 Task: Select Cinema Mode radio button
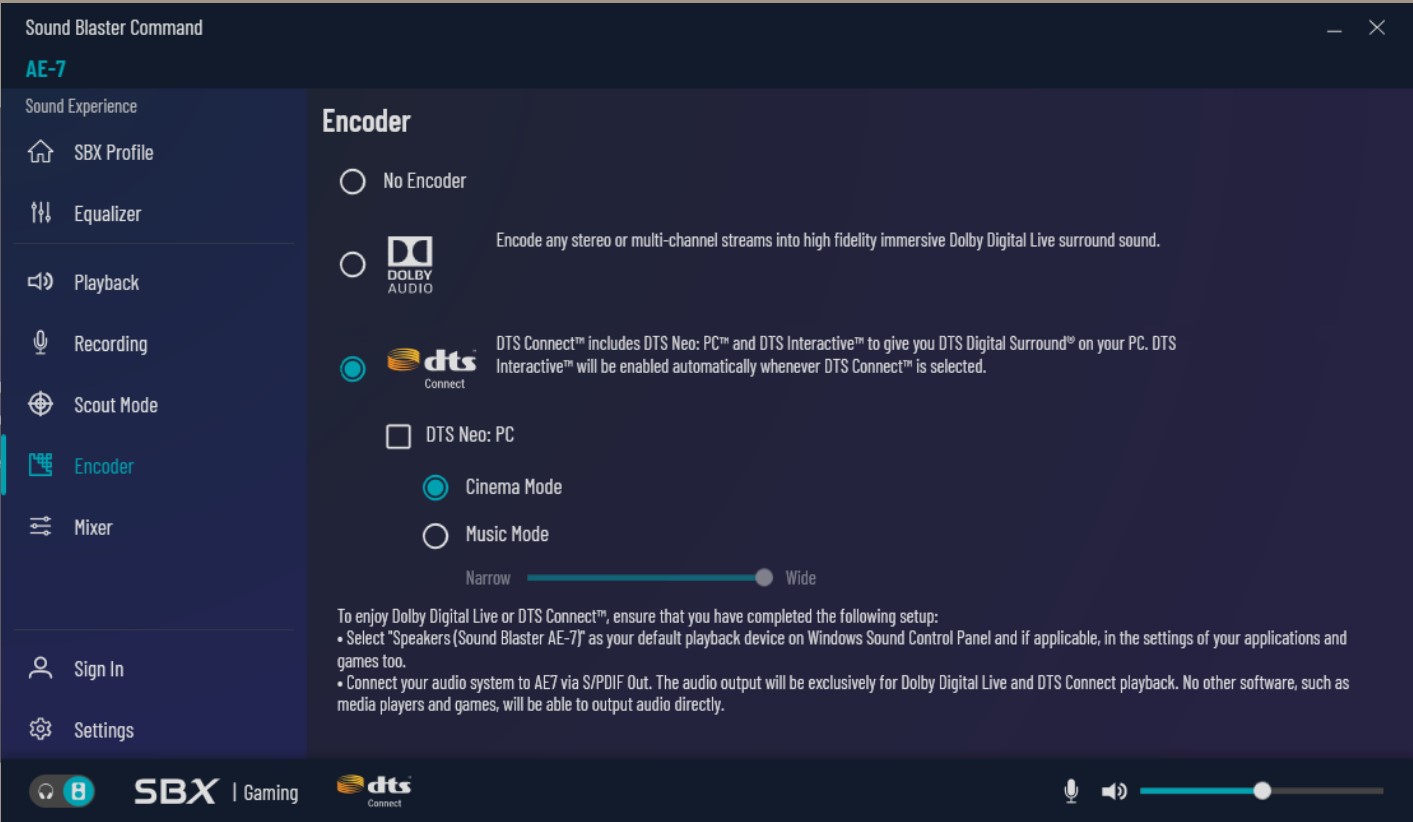[x=435, y=488]
